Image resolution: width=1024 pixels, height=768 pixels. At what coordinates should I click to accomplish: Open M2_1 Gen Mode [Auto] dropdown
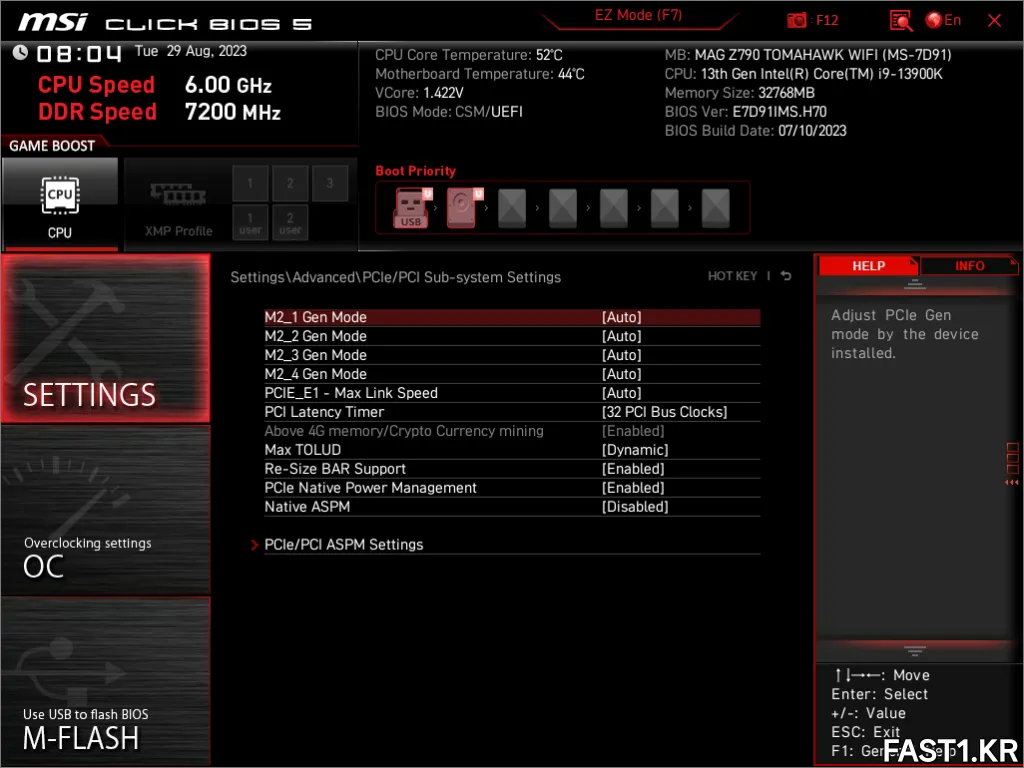coord(621,317)
